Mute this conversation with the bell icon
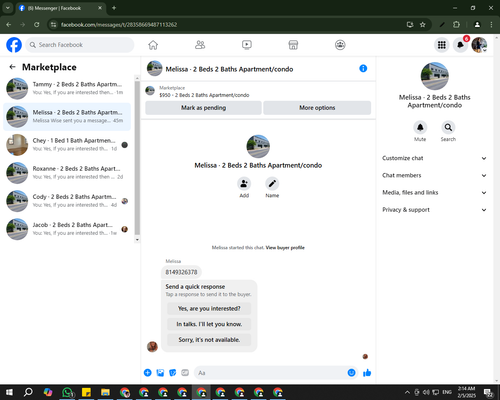This screenshot has height=400, width=500. [x=420, y=127]
